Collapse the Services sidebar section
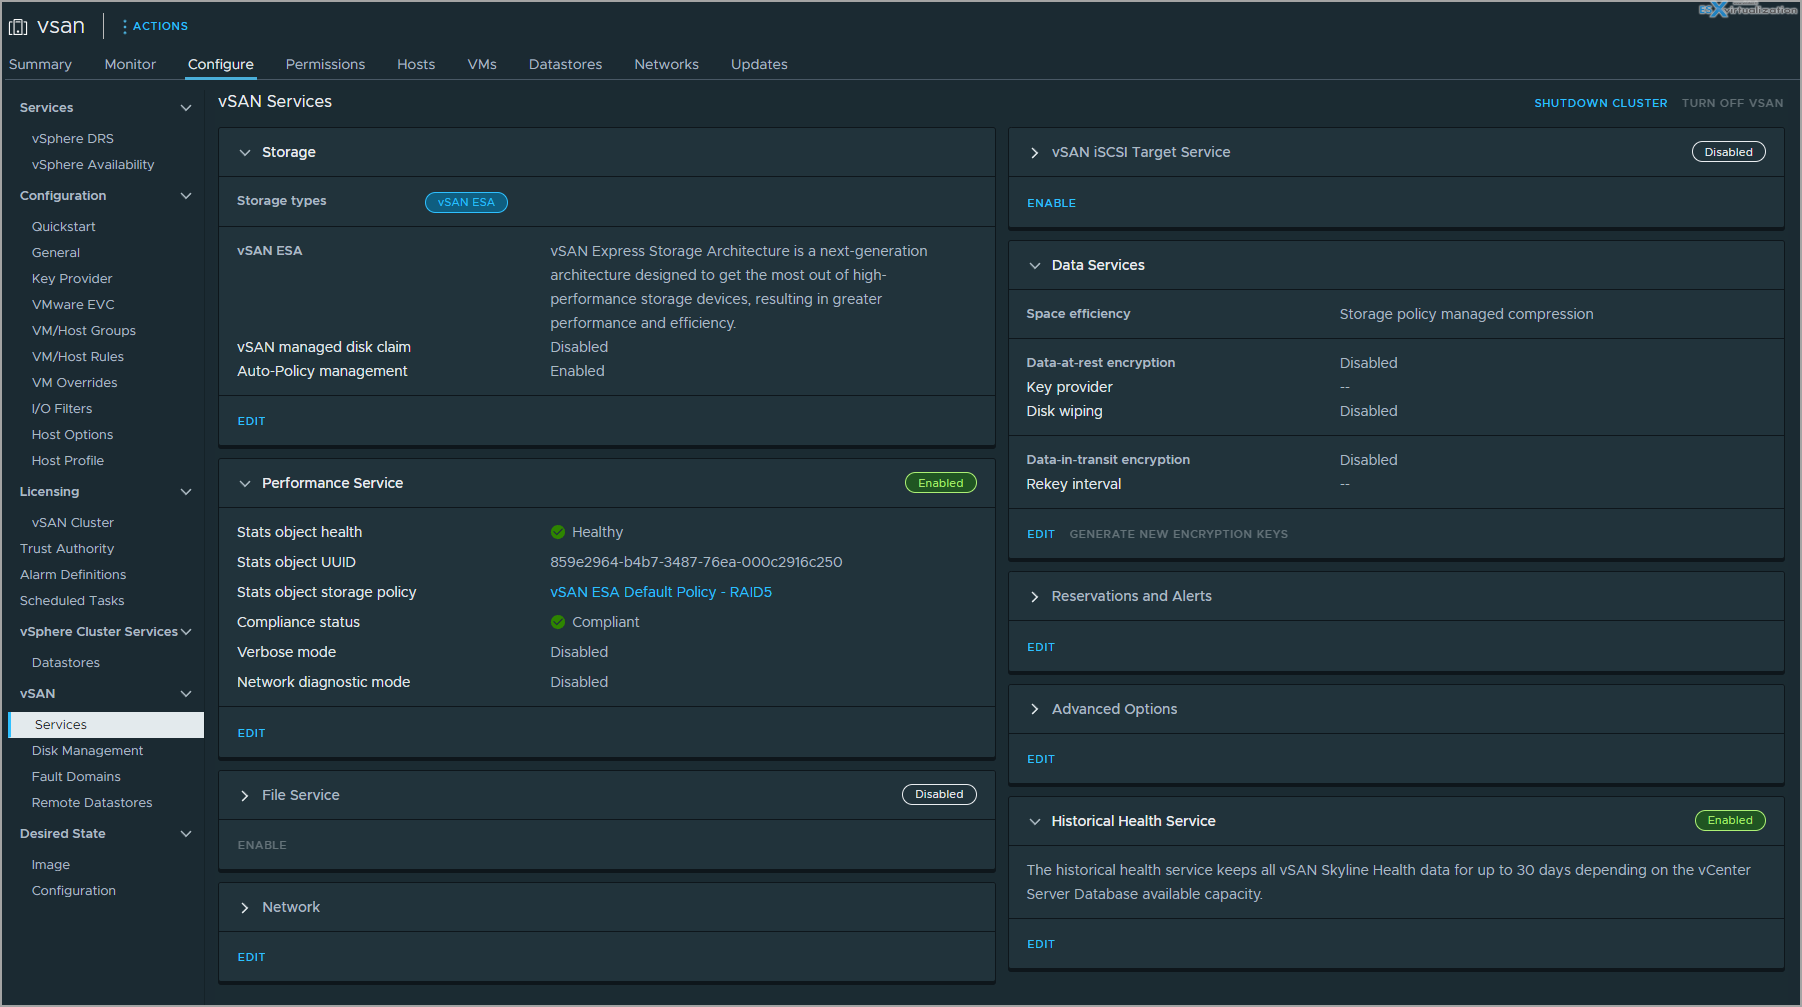 [x=186, y=108]
